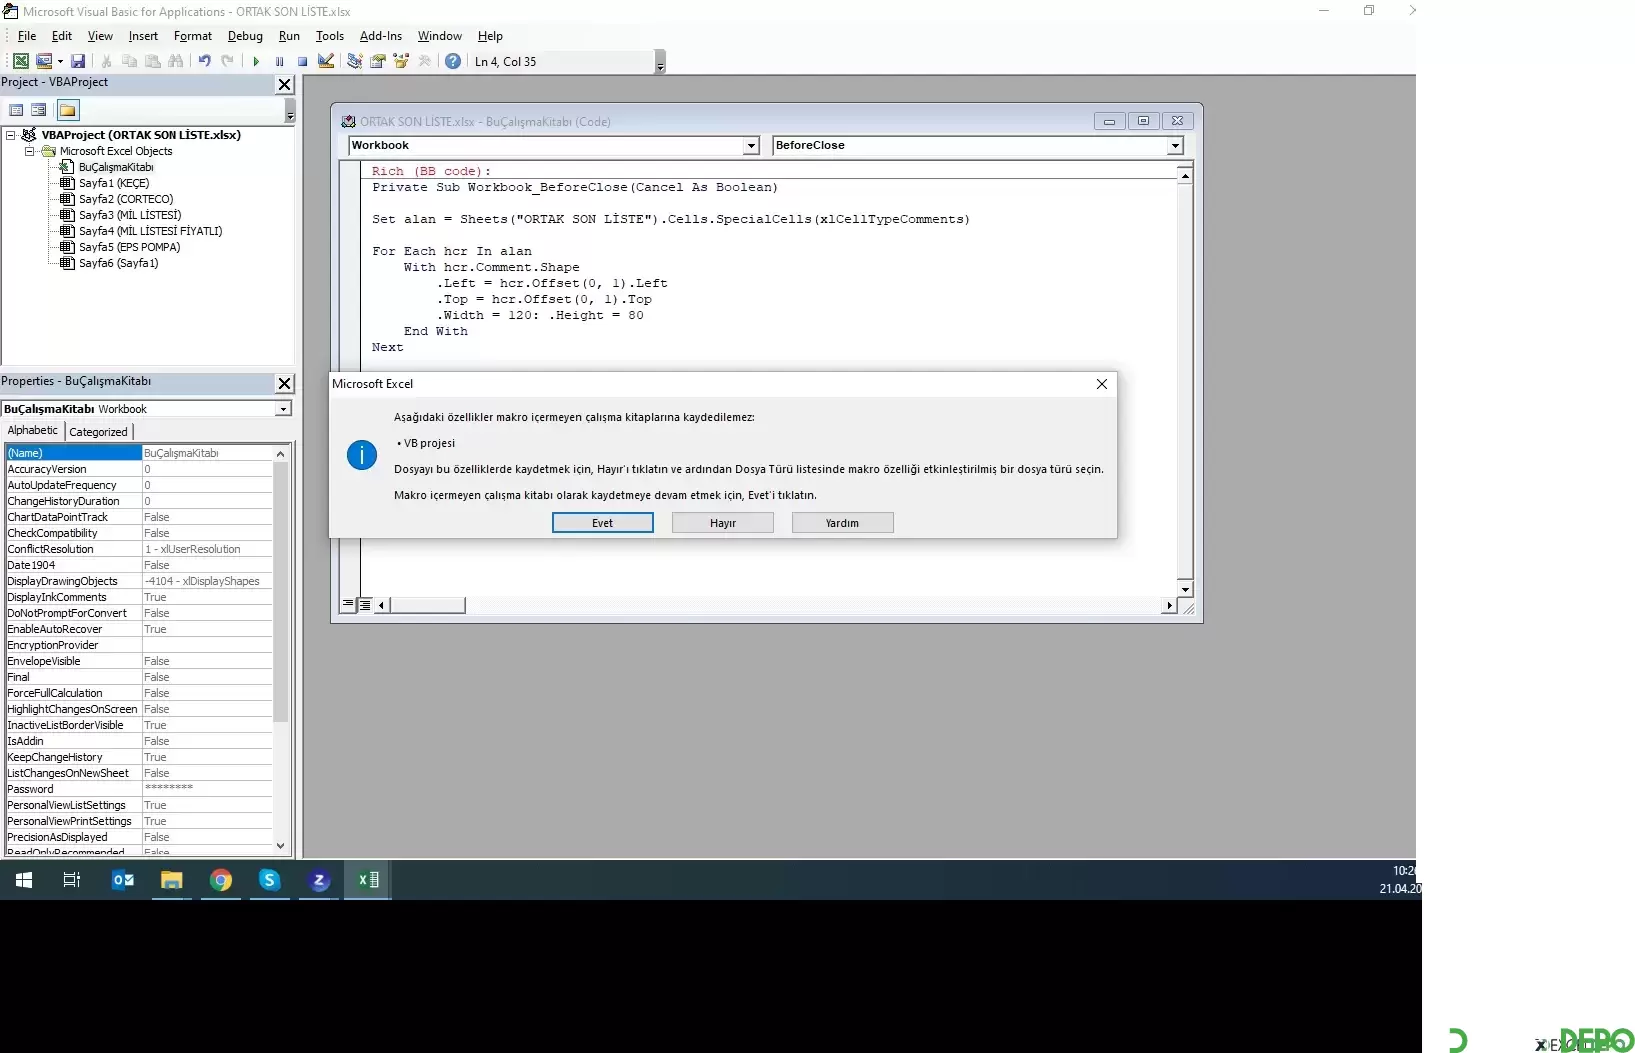
Task: Open the View Microsoft Excel toolbar icon
Action: (x=20, y=61)
